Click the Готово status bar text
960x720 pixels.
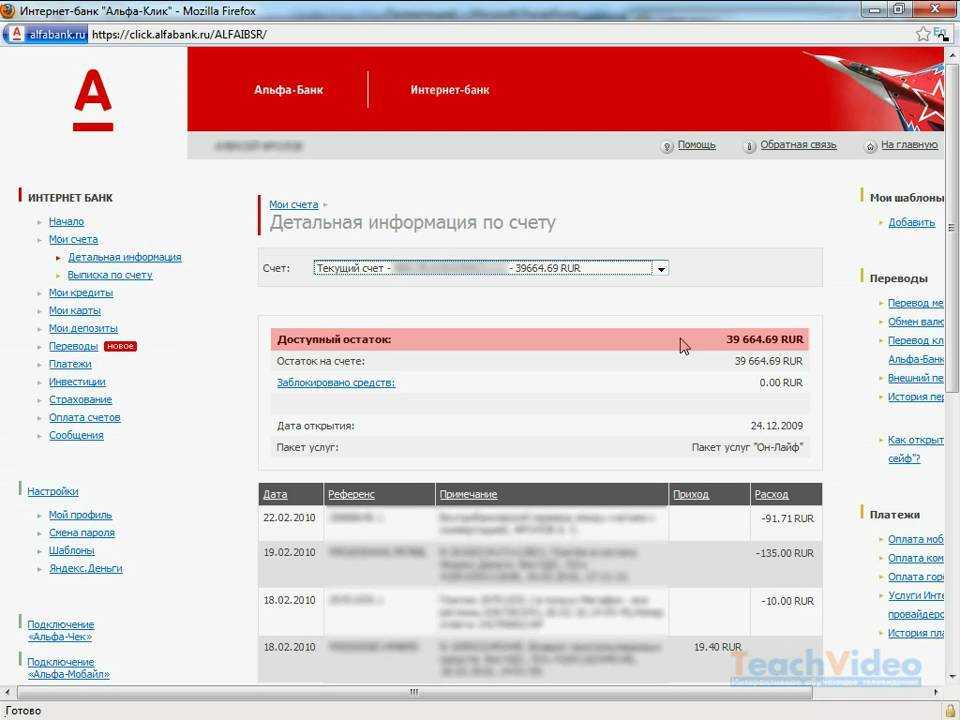pyautogui.click(x=23, y=711)
